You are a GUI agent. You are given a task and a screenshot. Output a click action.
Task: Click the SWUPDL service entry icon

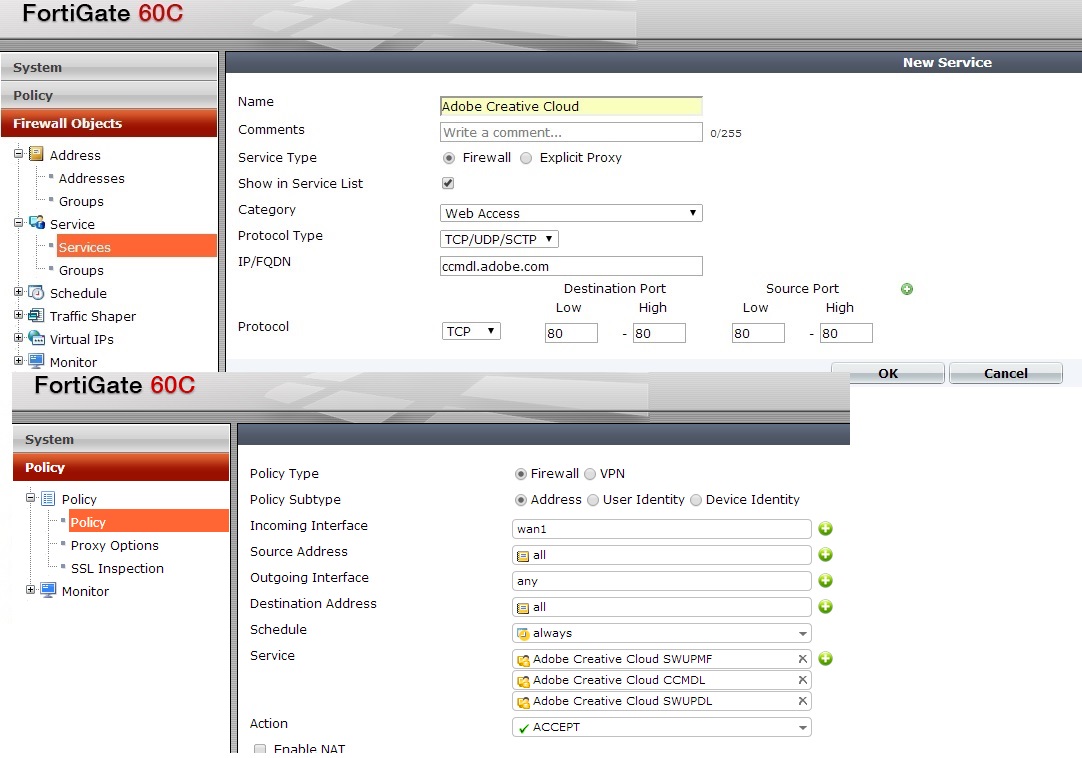(524, 702)
